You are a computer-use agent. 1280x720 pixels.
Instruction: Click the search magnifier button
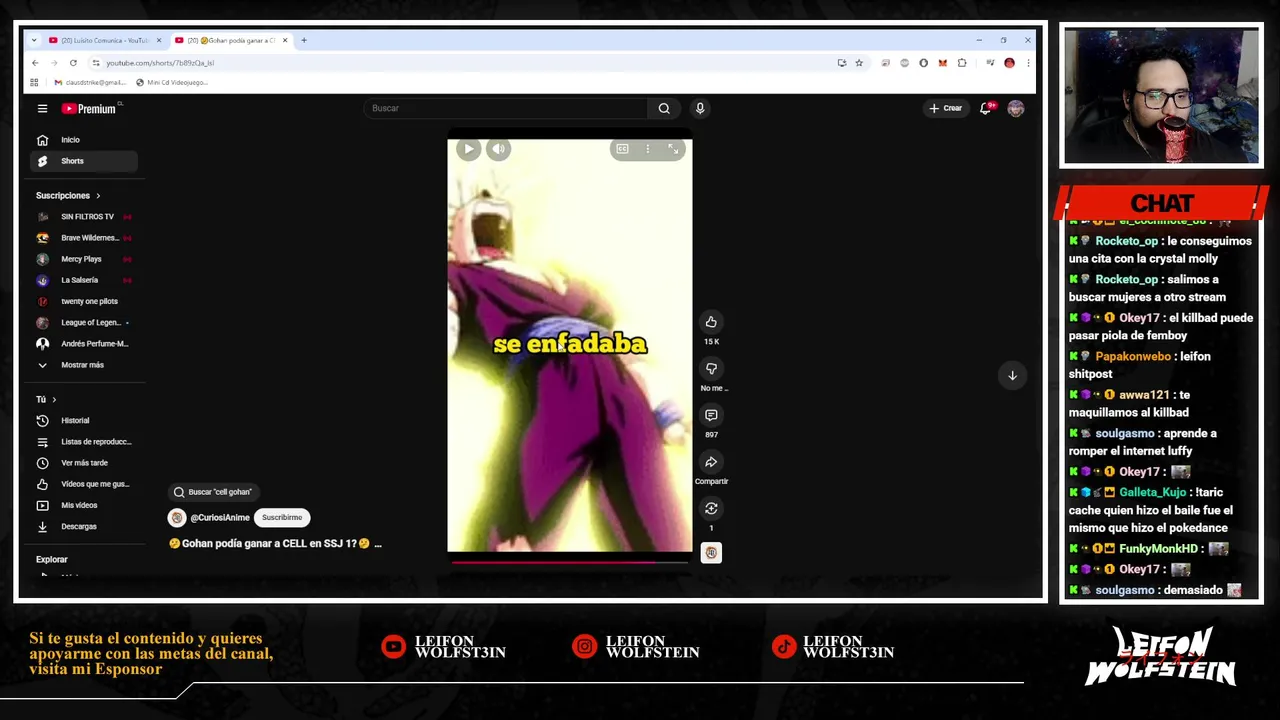664,108
